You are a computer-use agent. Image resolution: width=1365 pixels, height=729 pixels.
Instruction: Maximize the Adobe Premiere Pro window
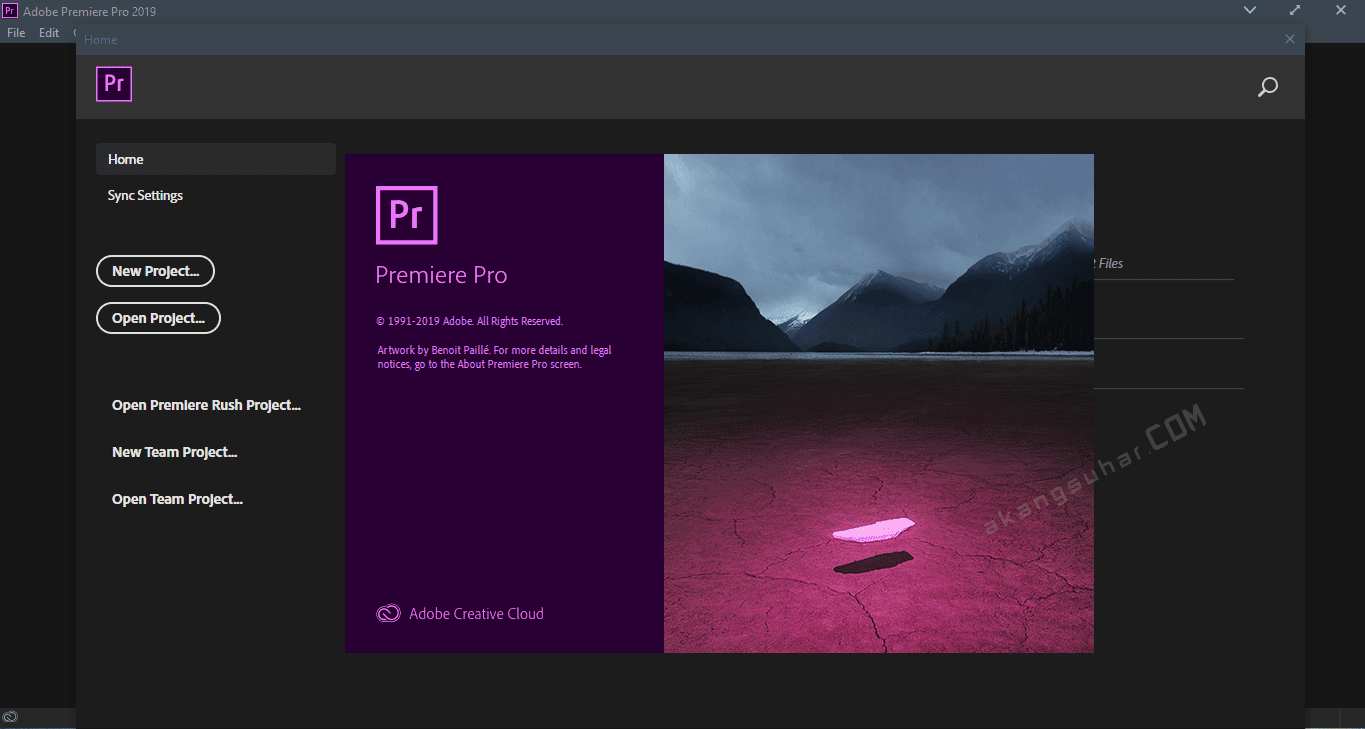(1295, 11)
